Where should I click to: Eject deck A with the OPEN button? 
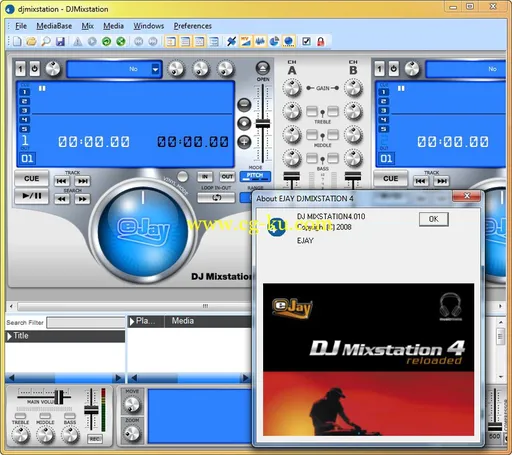263,68
